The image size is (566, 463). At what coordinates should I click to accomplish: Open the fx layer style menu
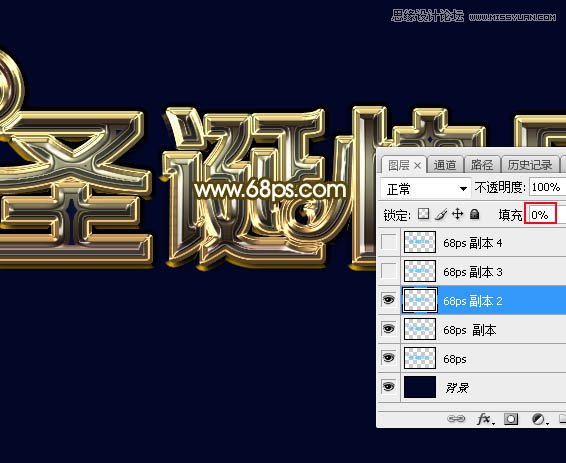coord(485,419)
